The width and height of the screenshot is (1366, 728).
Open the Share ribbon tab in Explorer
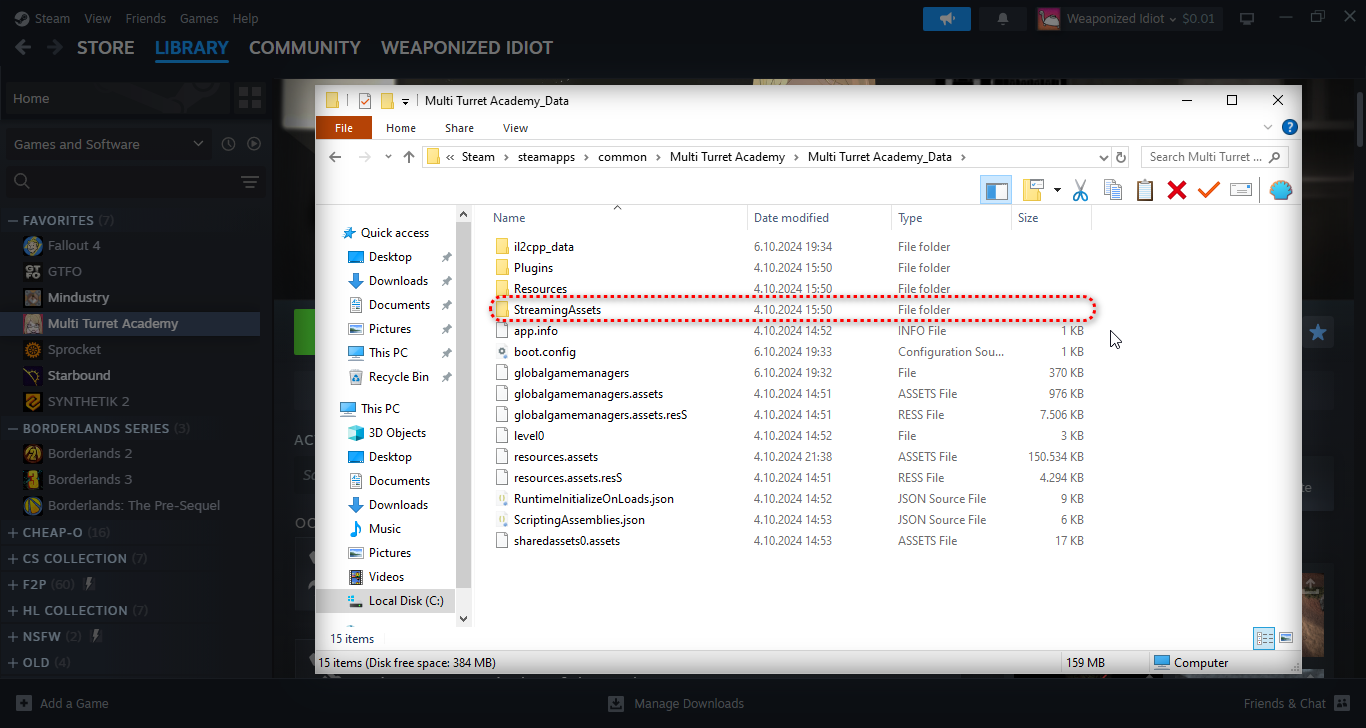click(x=460, y=128)
